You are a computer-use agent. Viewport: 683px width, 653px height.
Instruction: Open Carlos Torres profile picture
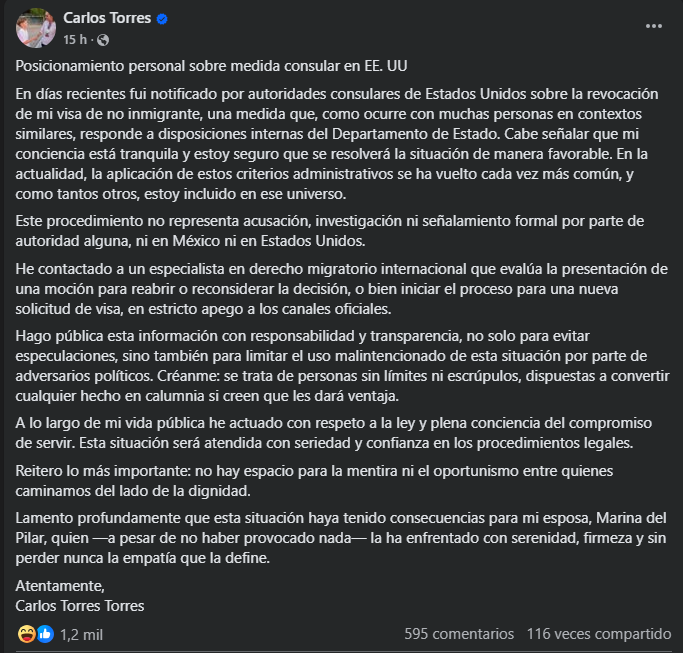pos(34,28)
